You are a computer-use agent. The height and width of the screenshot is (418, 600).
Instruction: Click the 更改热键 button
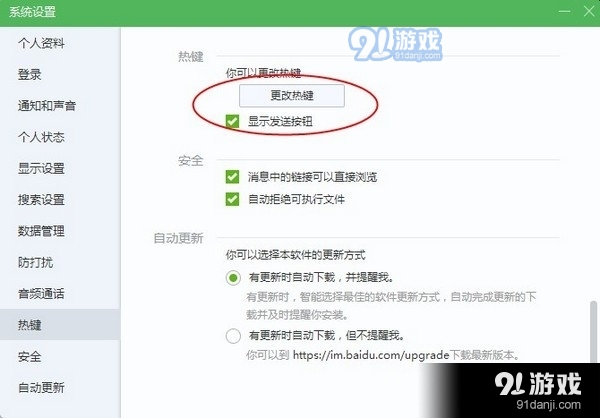(292, 96)
